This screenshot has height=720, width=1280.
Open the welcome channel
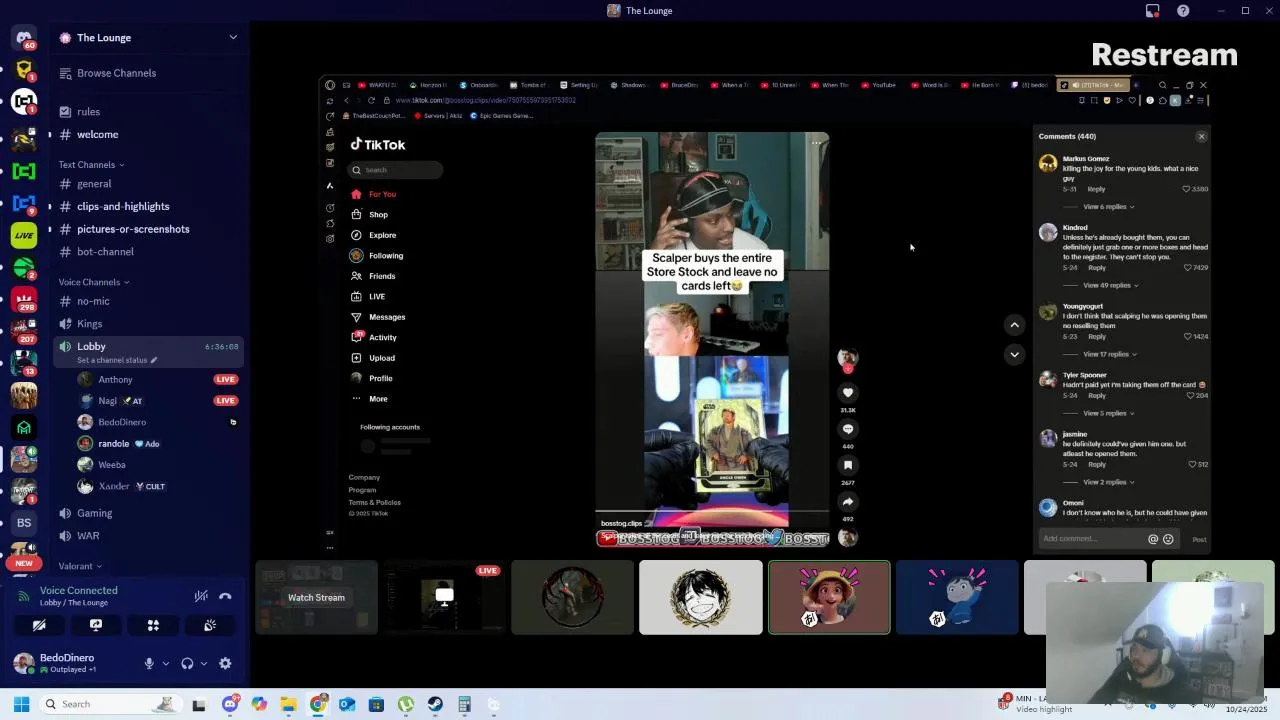[97, 134]
